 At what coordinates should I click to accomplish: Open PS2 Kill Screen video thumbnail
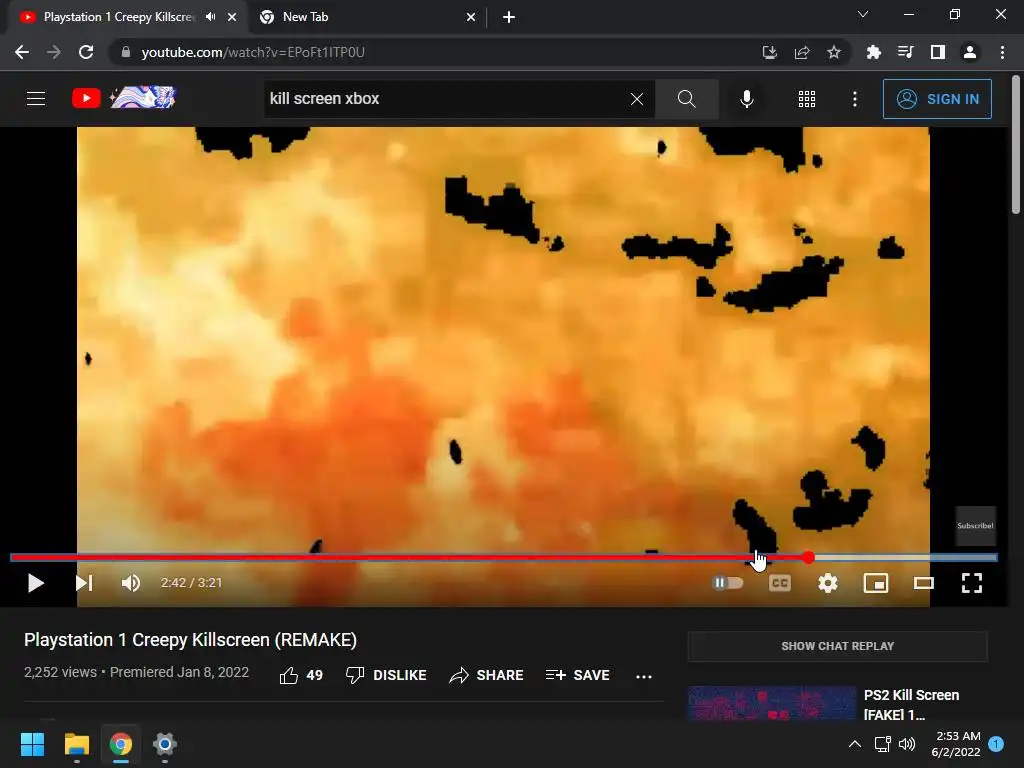click(x=772, y=703)
